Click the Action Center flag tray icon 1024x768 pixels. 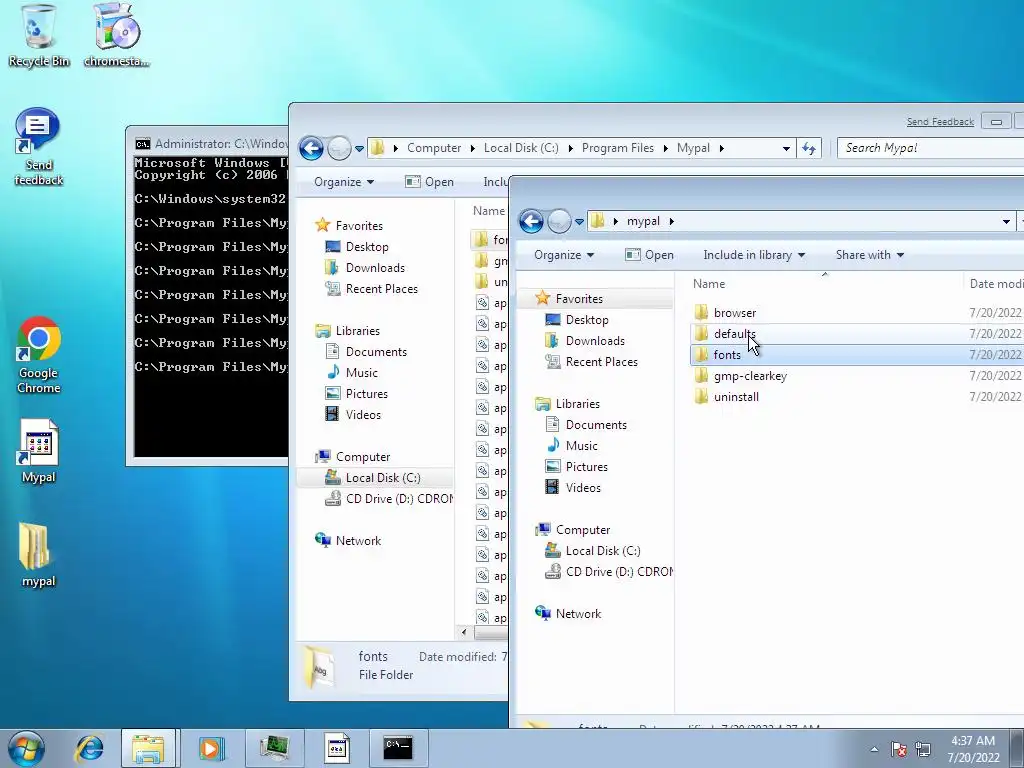[x=899, y=749]
